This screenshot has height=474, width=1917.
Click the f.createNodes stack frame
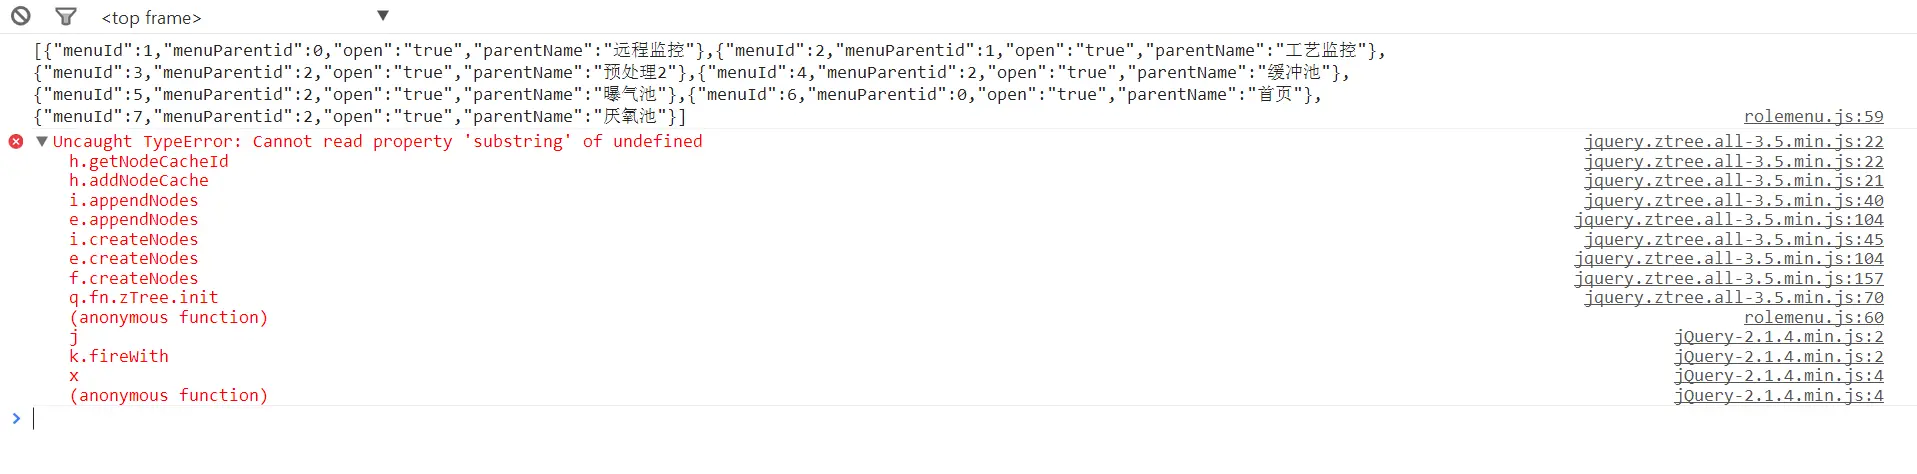[x=133, y=279]
